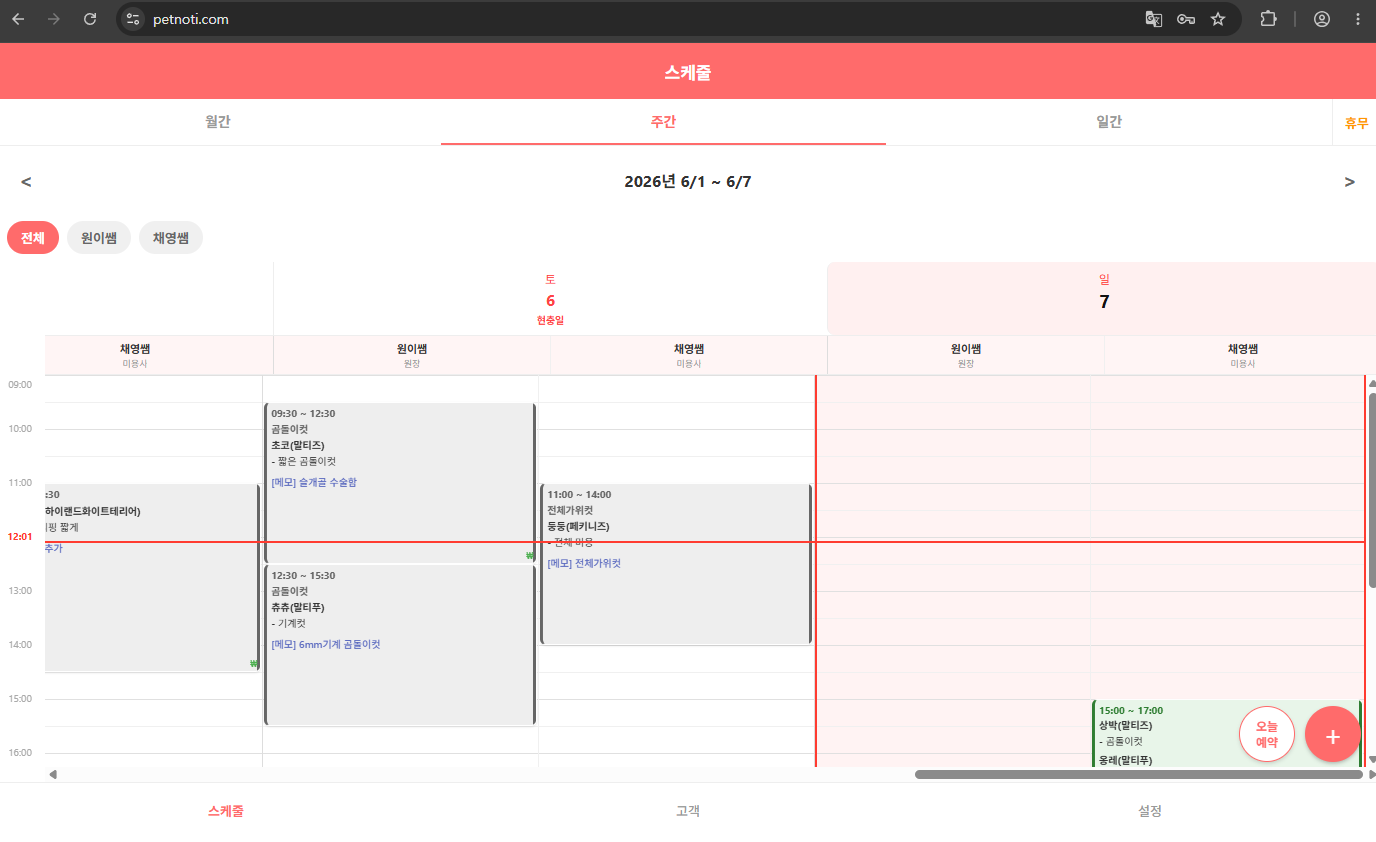
Task: Add a new reservation with the plus button
Action: pyautogui.click(x=1333, y=734)
